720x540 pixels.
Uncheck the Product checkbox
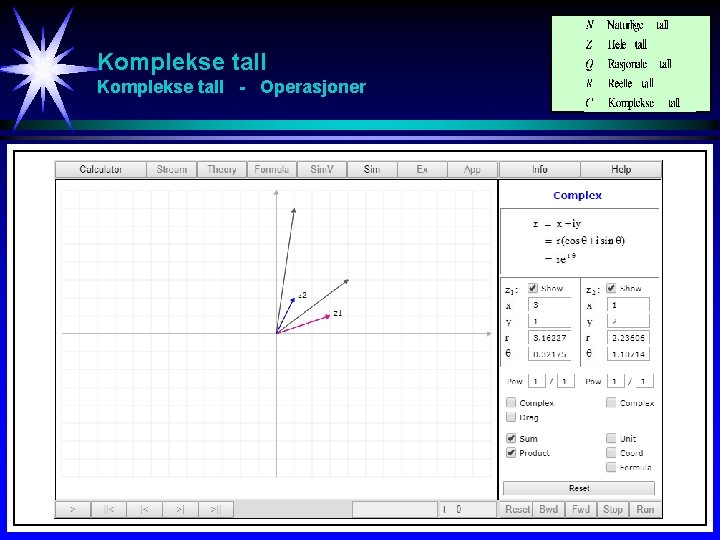(511, 453)
